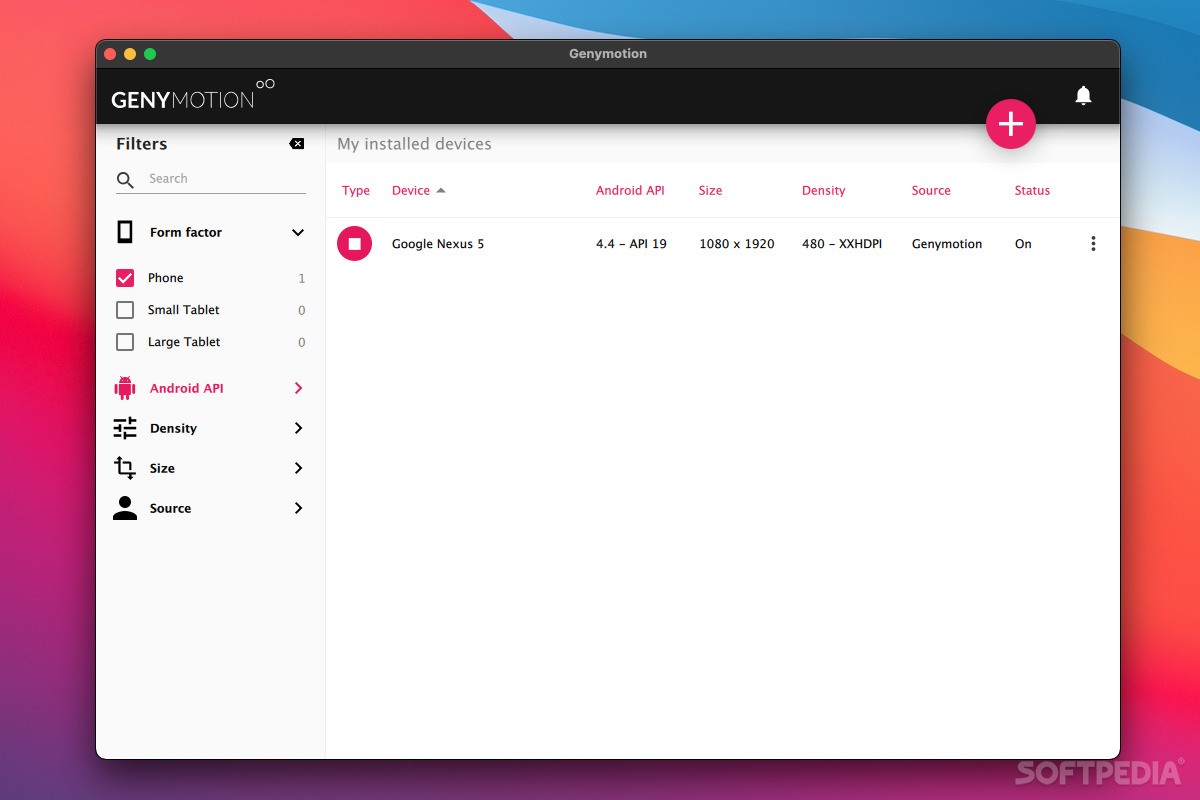Uncheck the Phone filter checkbox

(x=125, y=278)
